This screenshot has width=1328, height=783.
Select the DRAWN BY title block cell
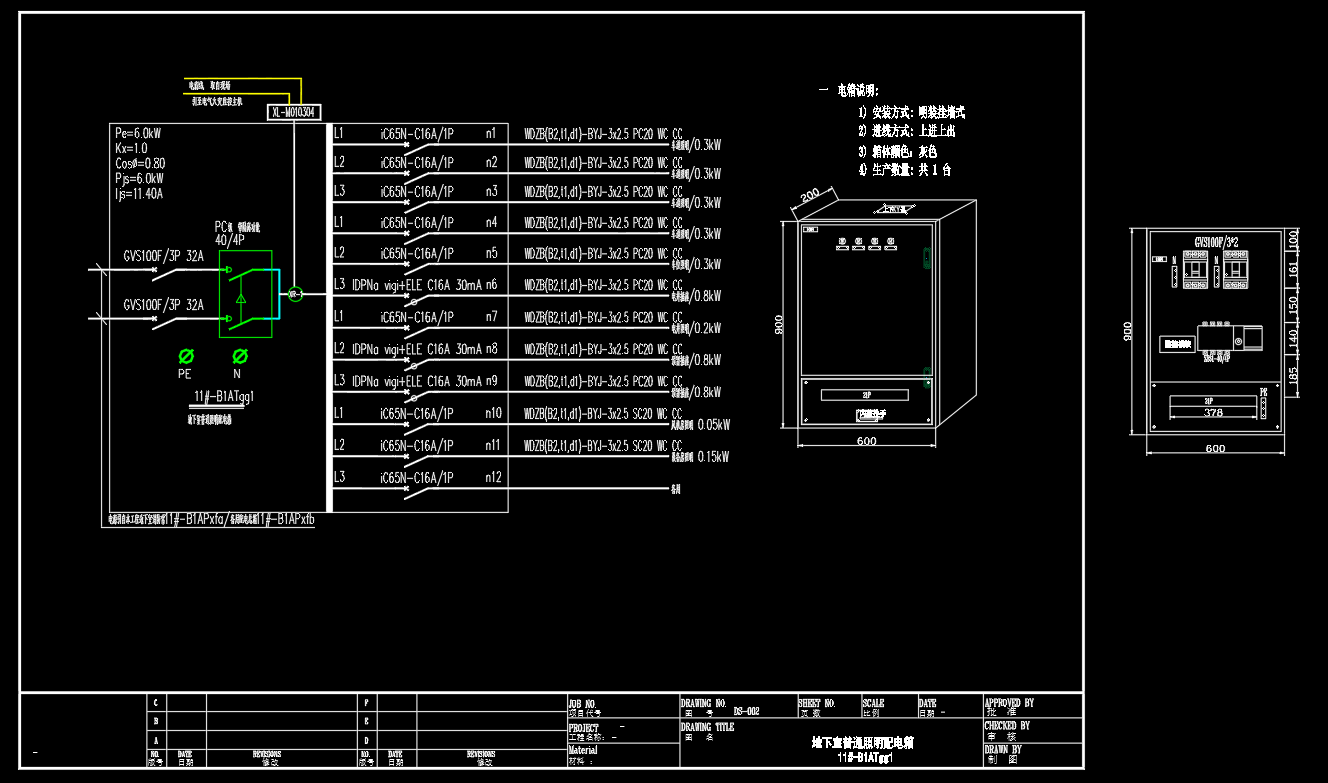(1033, 755)
